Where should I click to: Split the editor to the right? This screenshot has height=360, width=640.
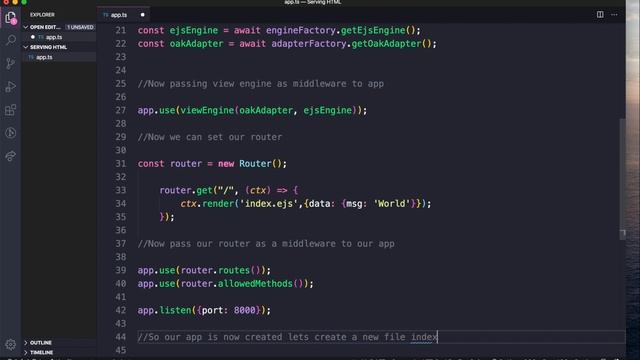pyautogui.click(x=600, y=15)
